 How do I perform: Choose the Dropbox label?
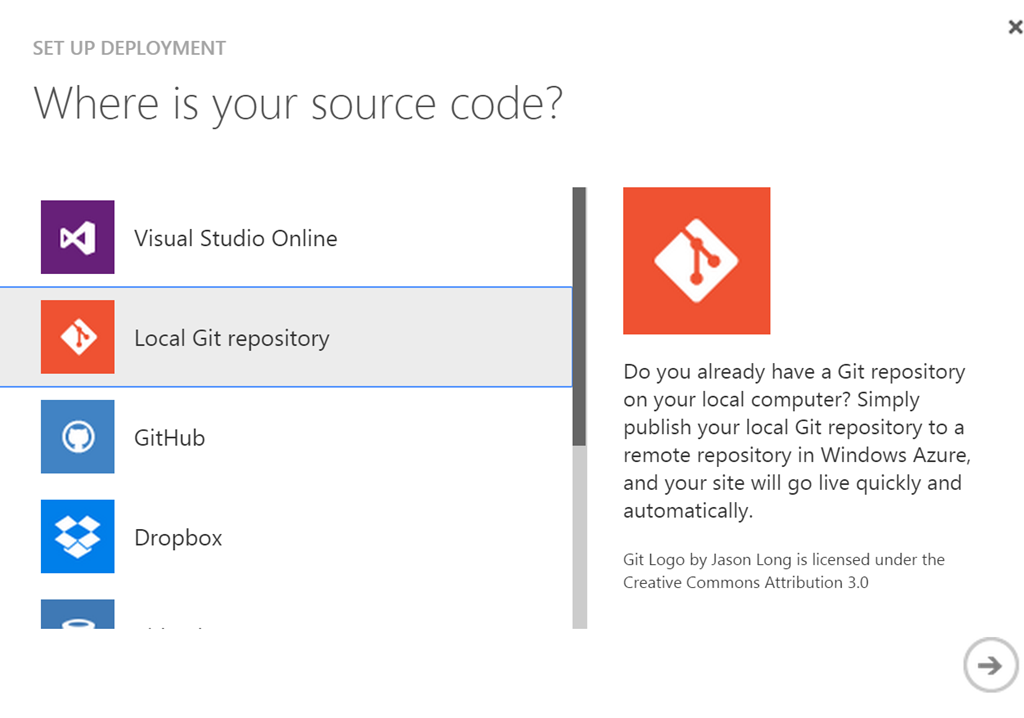178,538
